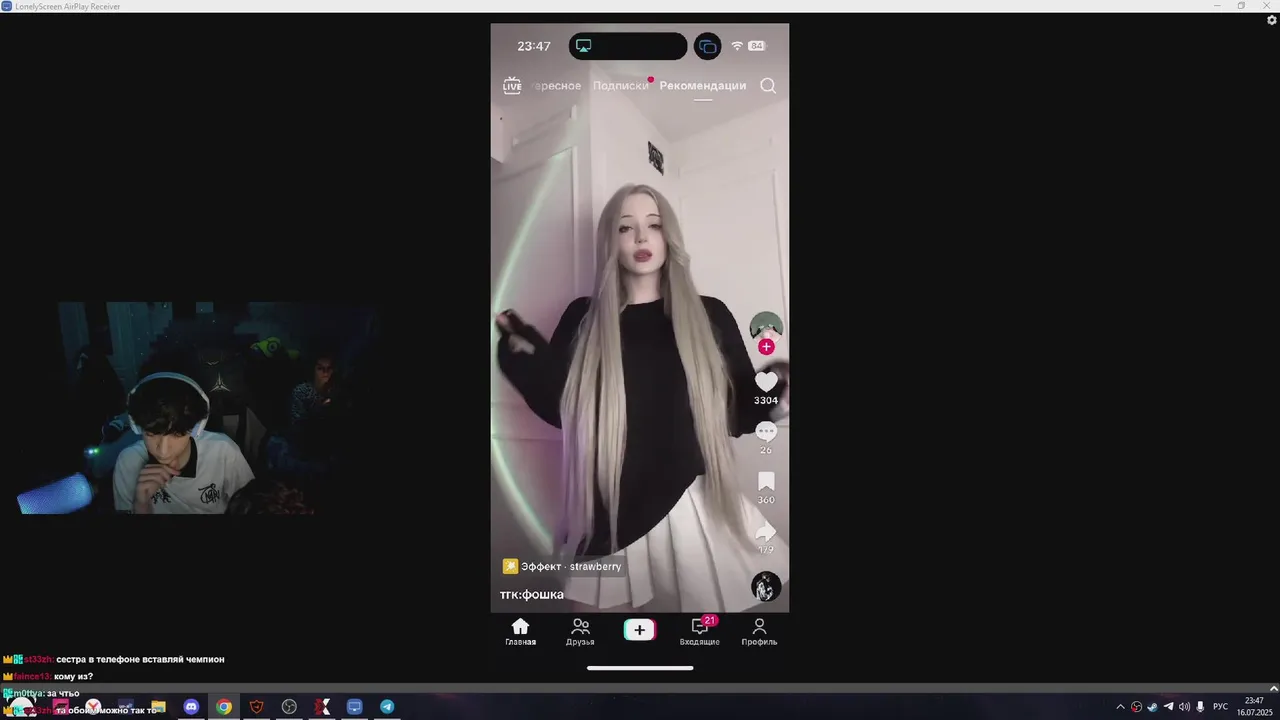Like the video with the heart icon

point(766,382)
